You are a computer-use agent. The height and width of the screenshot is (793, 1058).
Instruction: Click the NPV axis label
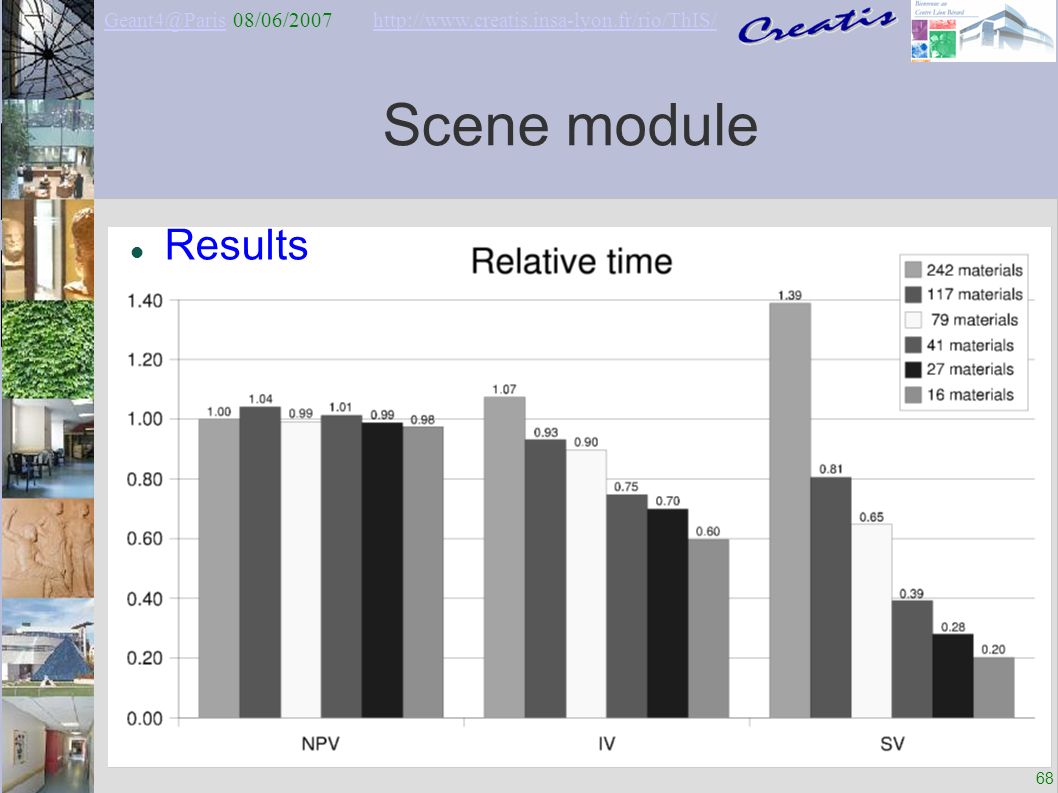321,744
